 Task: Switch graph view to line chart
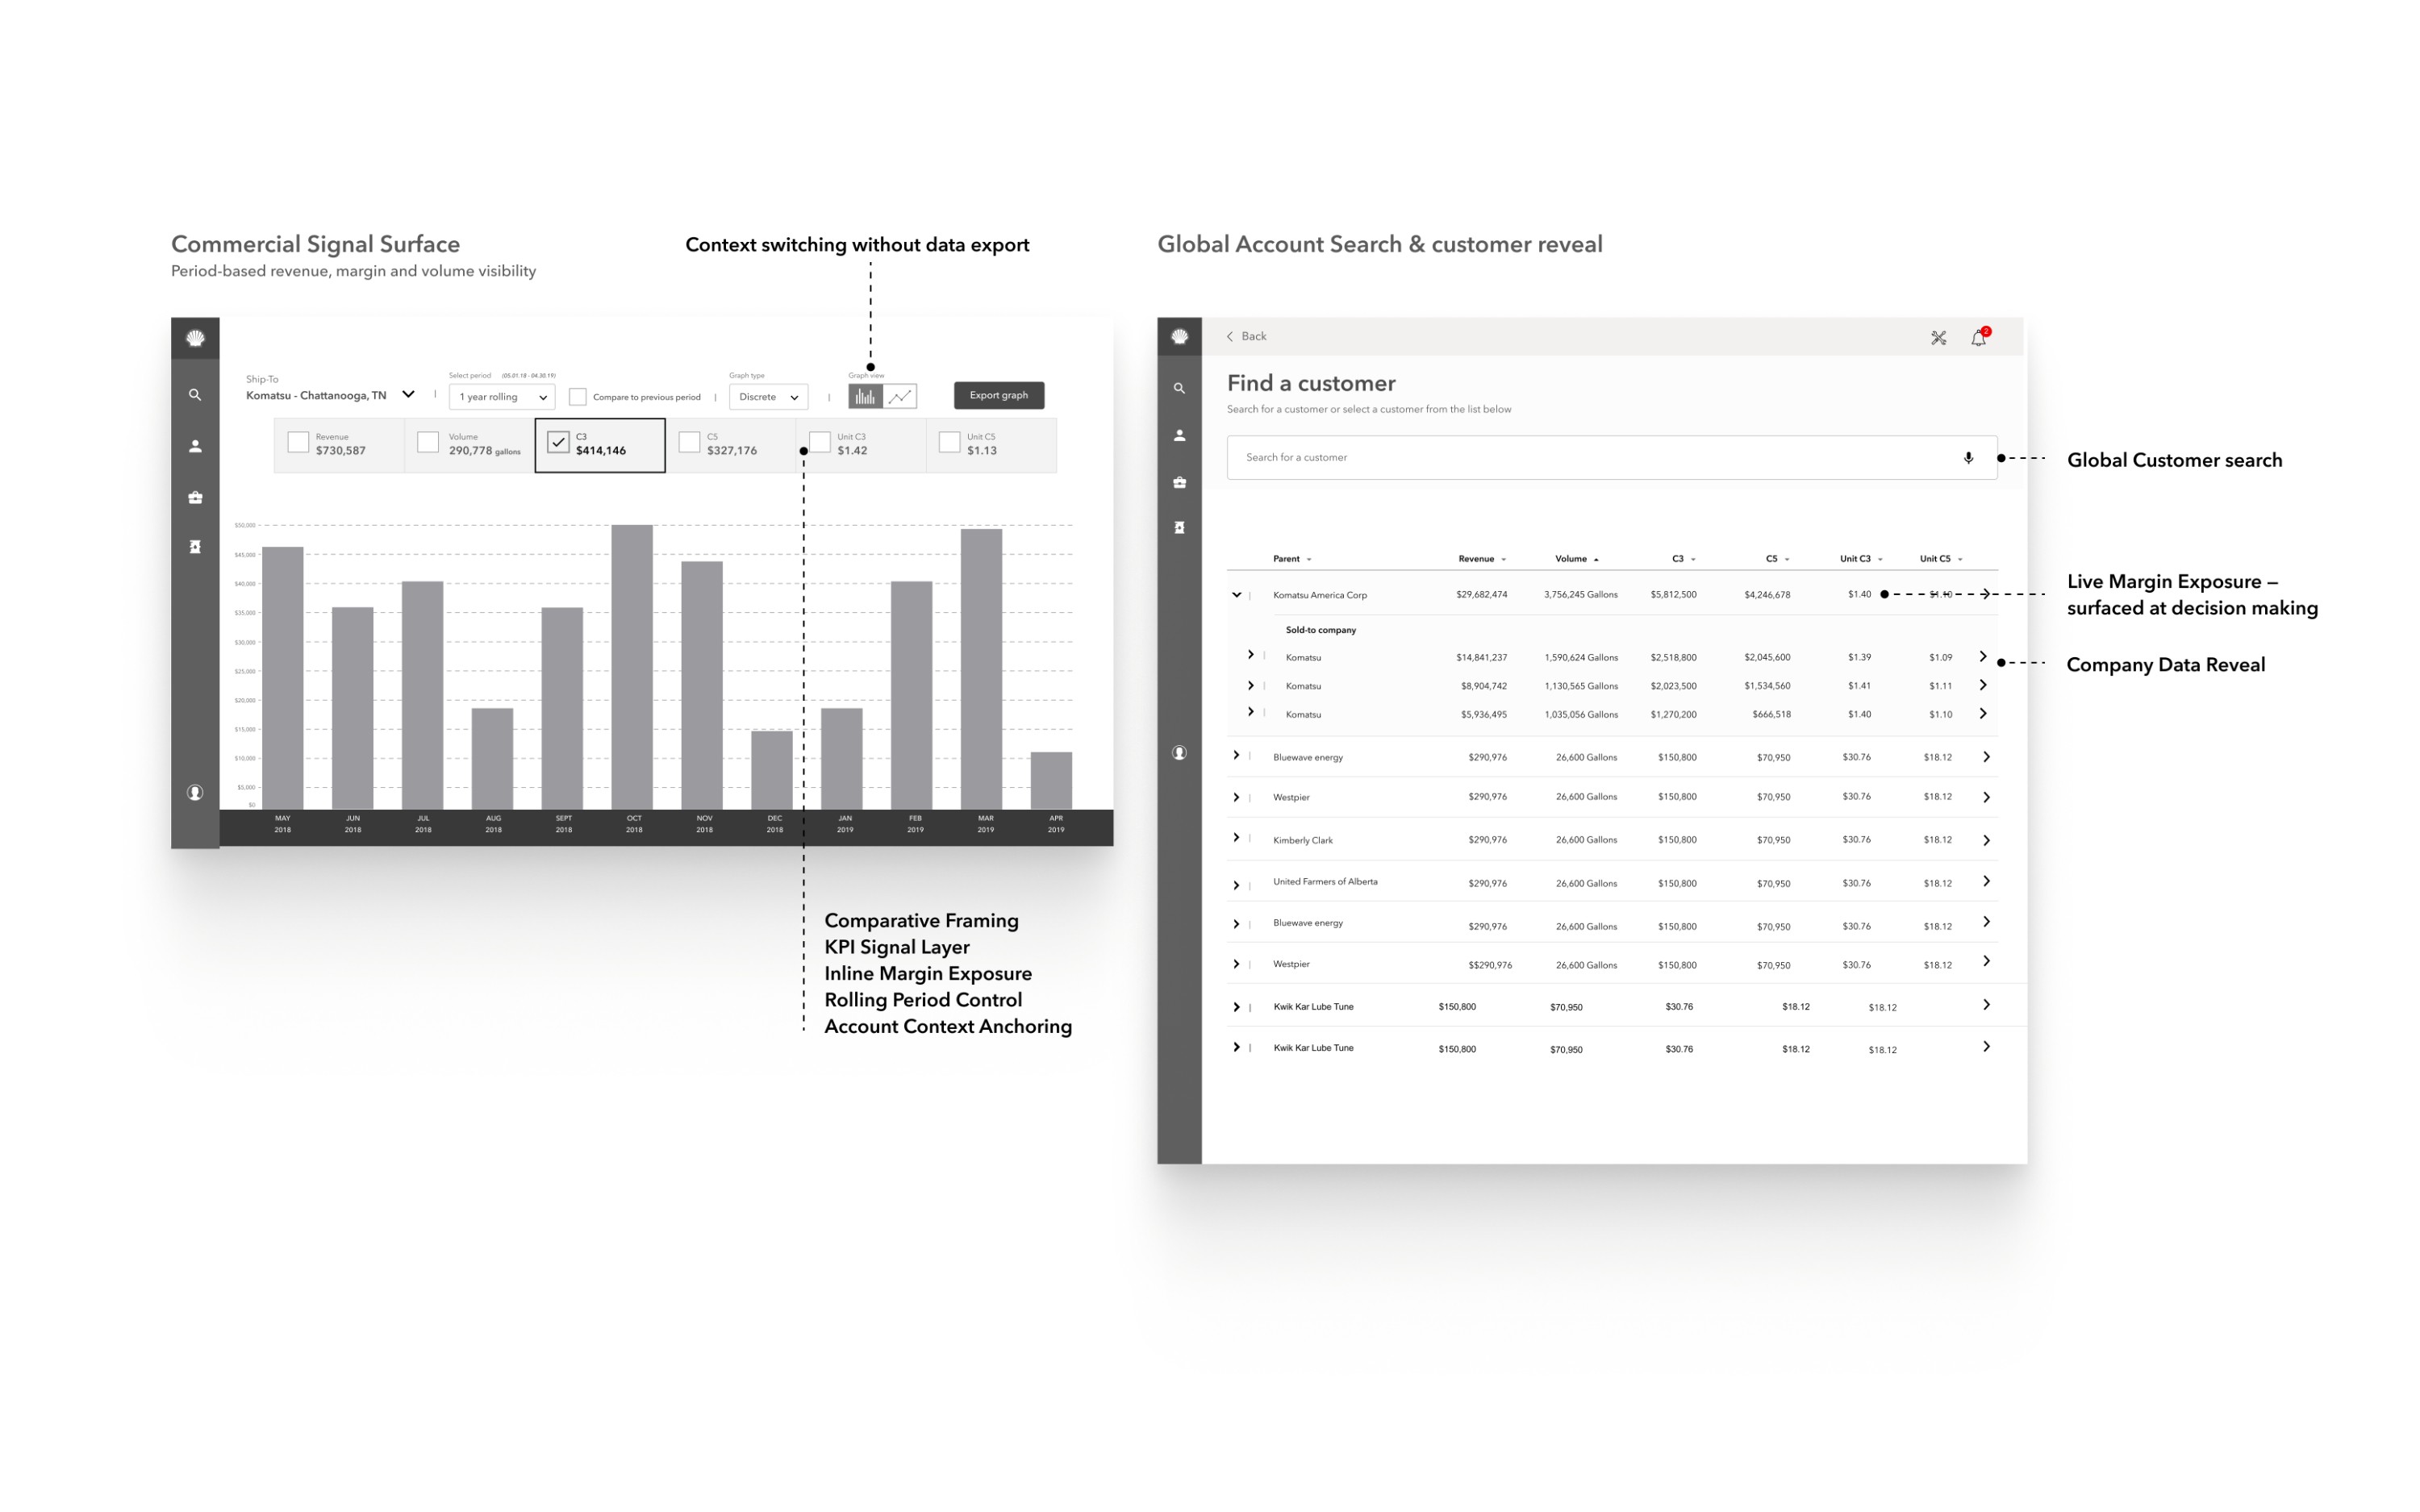coord(900,397)
